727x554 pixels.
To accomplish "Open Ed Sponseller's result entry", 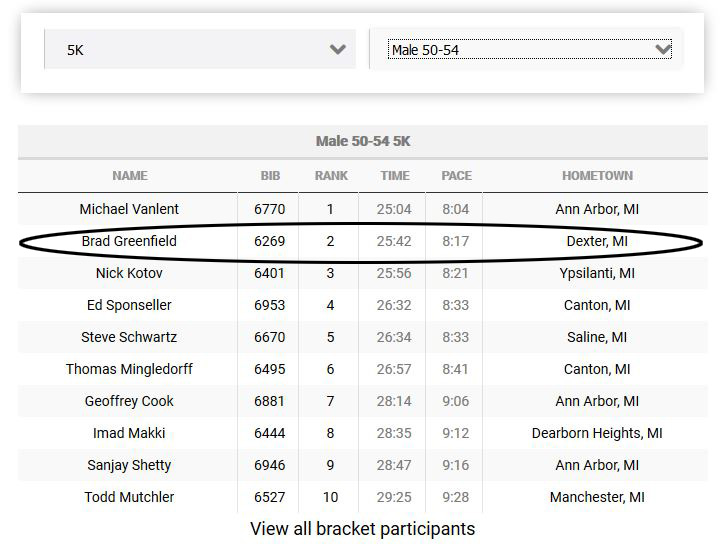I will [130, 305].
